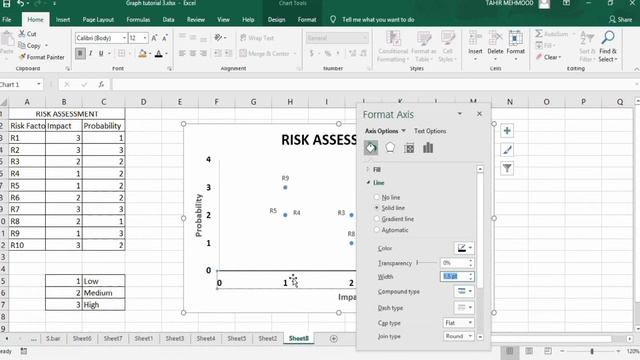This screenshot has width=640, height=360.
Task: Click the fill color bucket icon
Action: tap(142, 53)
